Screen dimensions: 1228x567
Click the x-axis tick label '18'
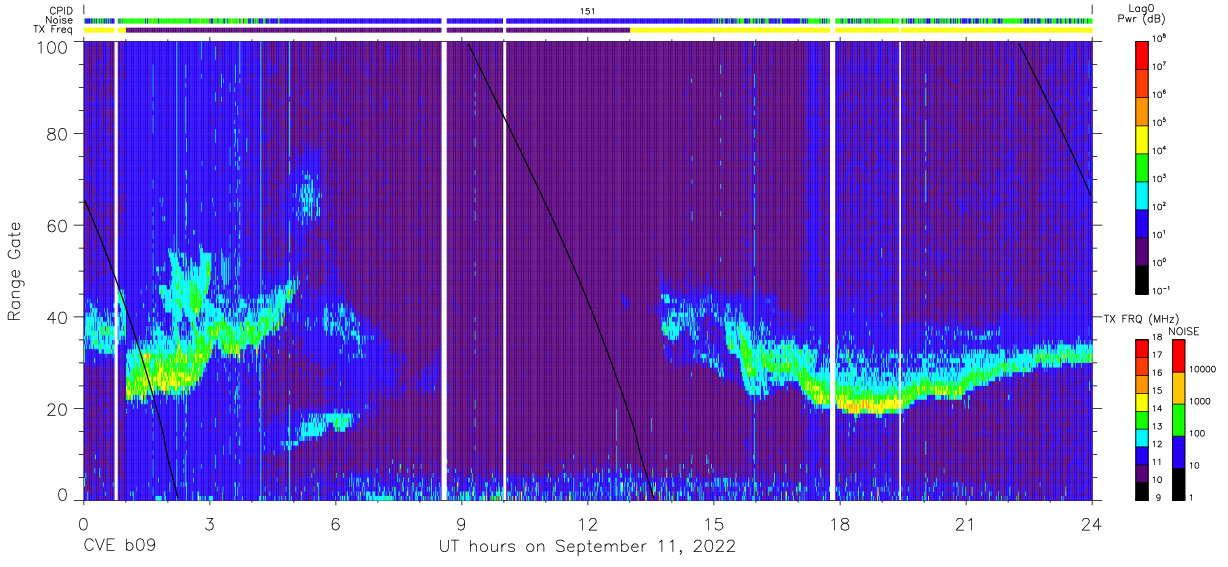tap(839, 524)
